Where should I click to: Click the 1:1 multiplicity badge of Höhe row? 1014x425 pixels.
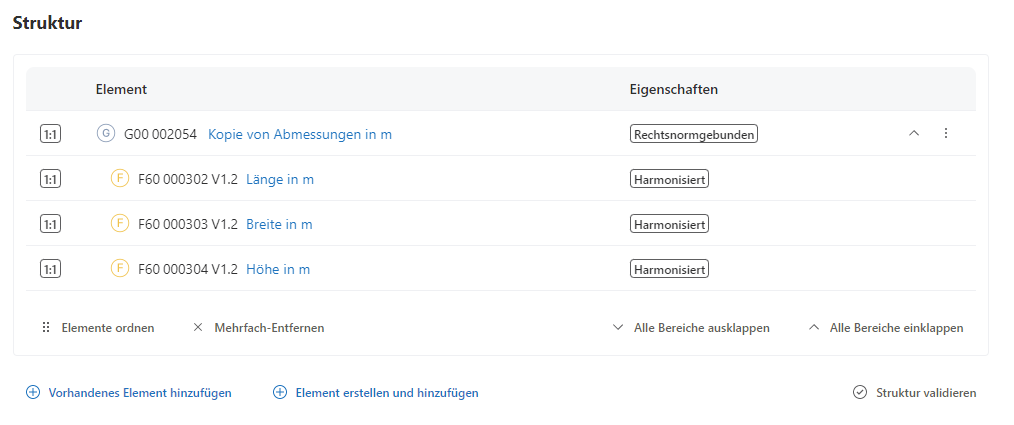click(50, 269)
